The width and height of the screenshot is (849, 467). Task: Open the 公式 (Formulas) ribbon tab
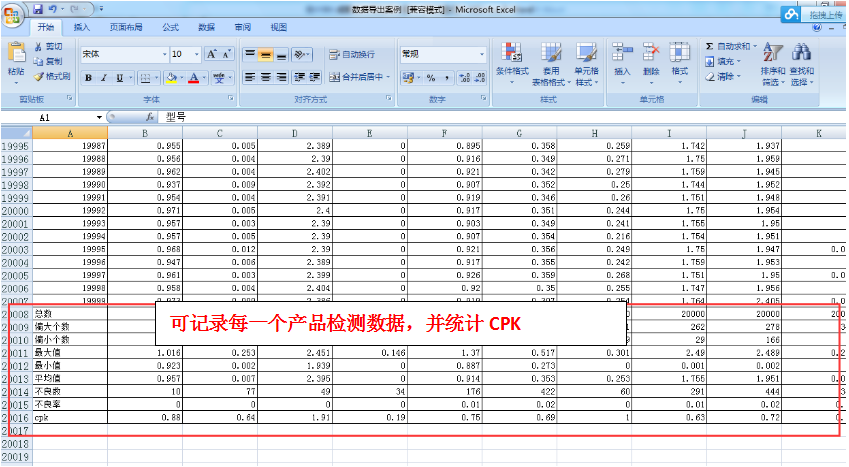(x=170, y=28)
